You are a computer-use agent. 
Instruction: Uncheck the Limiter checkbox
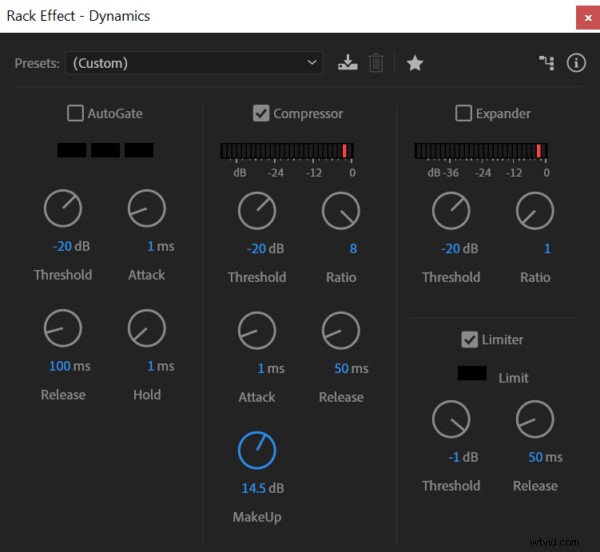[x=469, y=340]
